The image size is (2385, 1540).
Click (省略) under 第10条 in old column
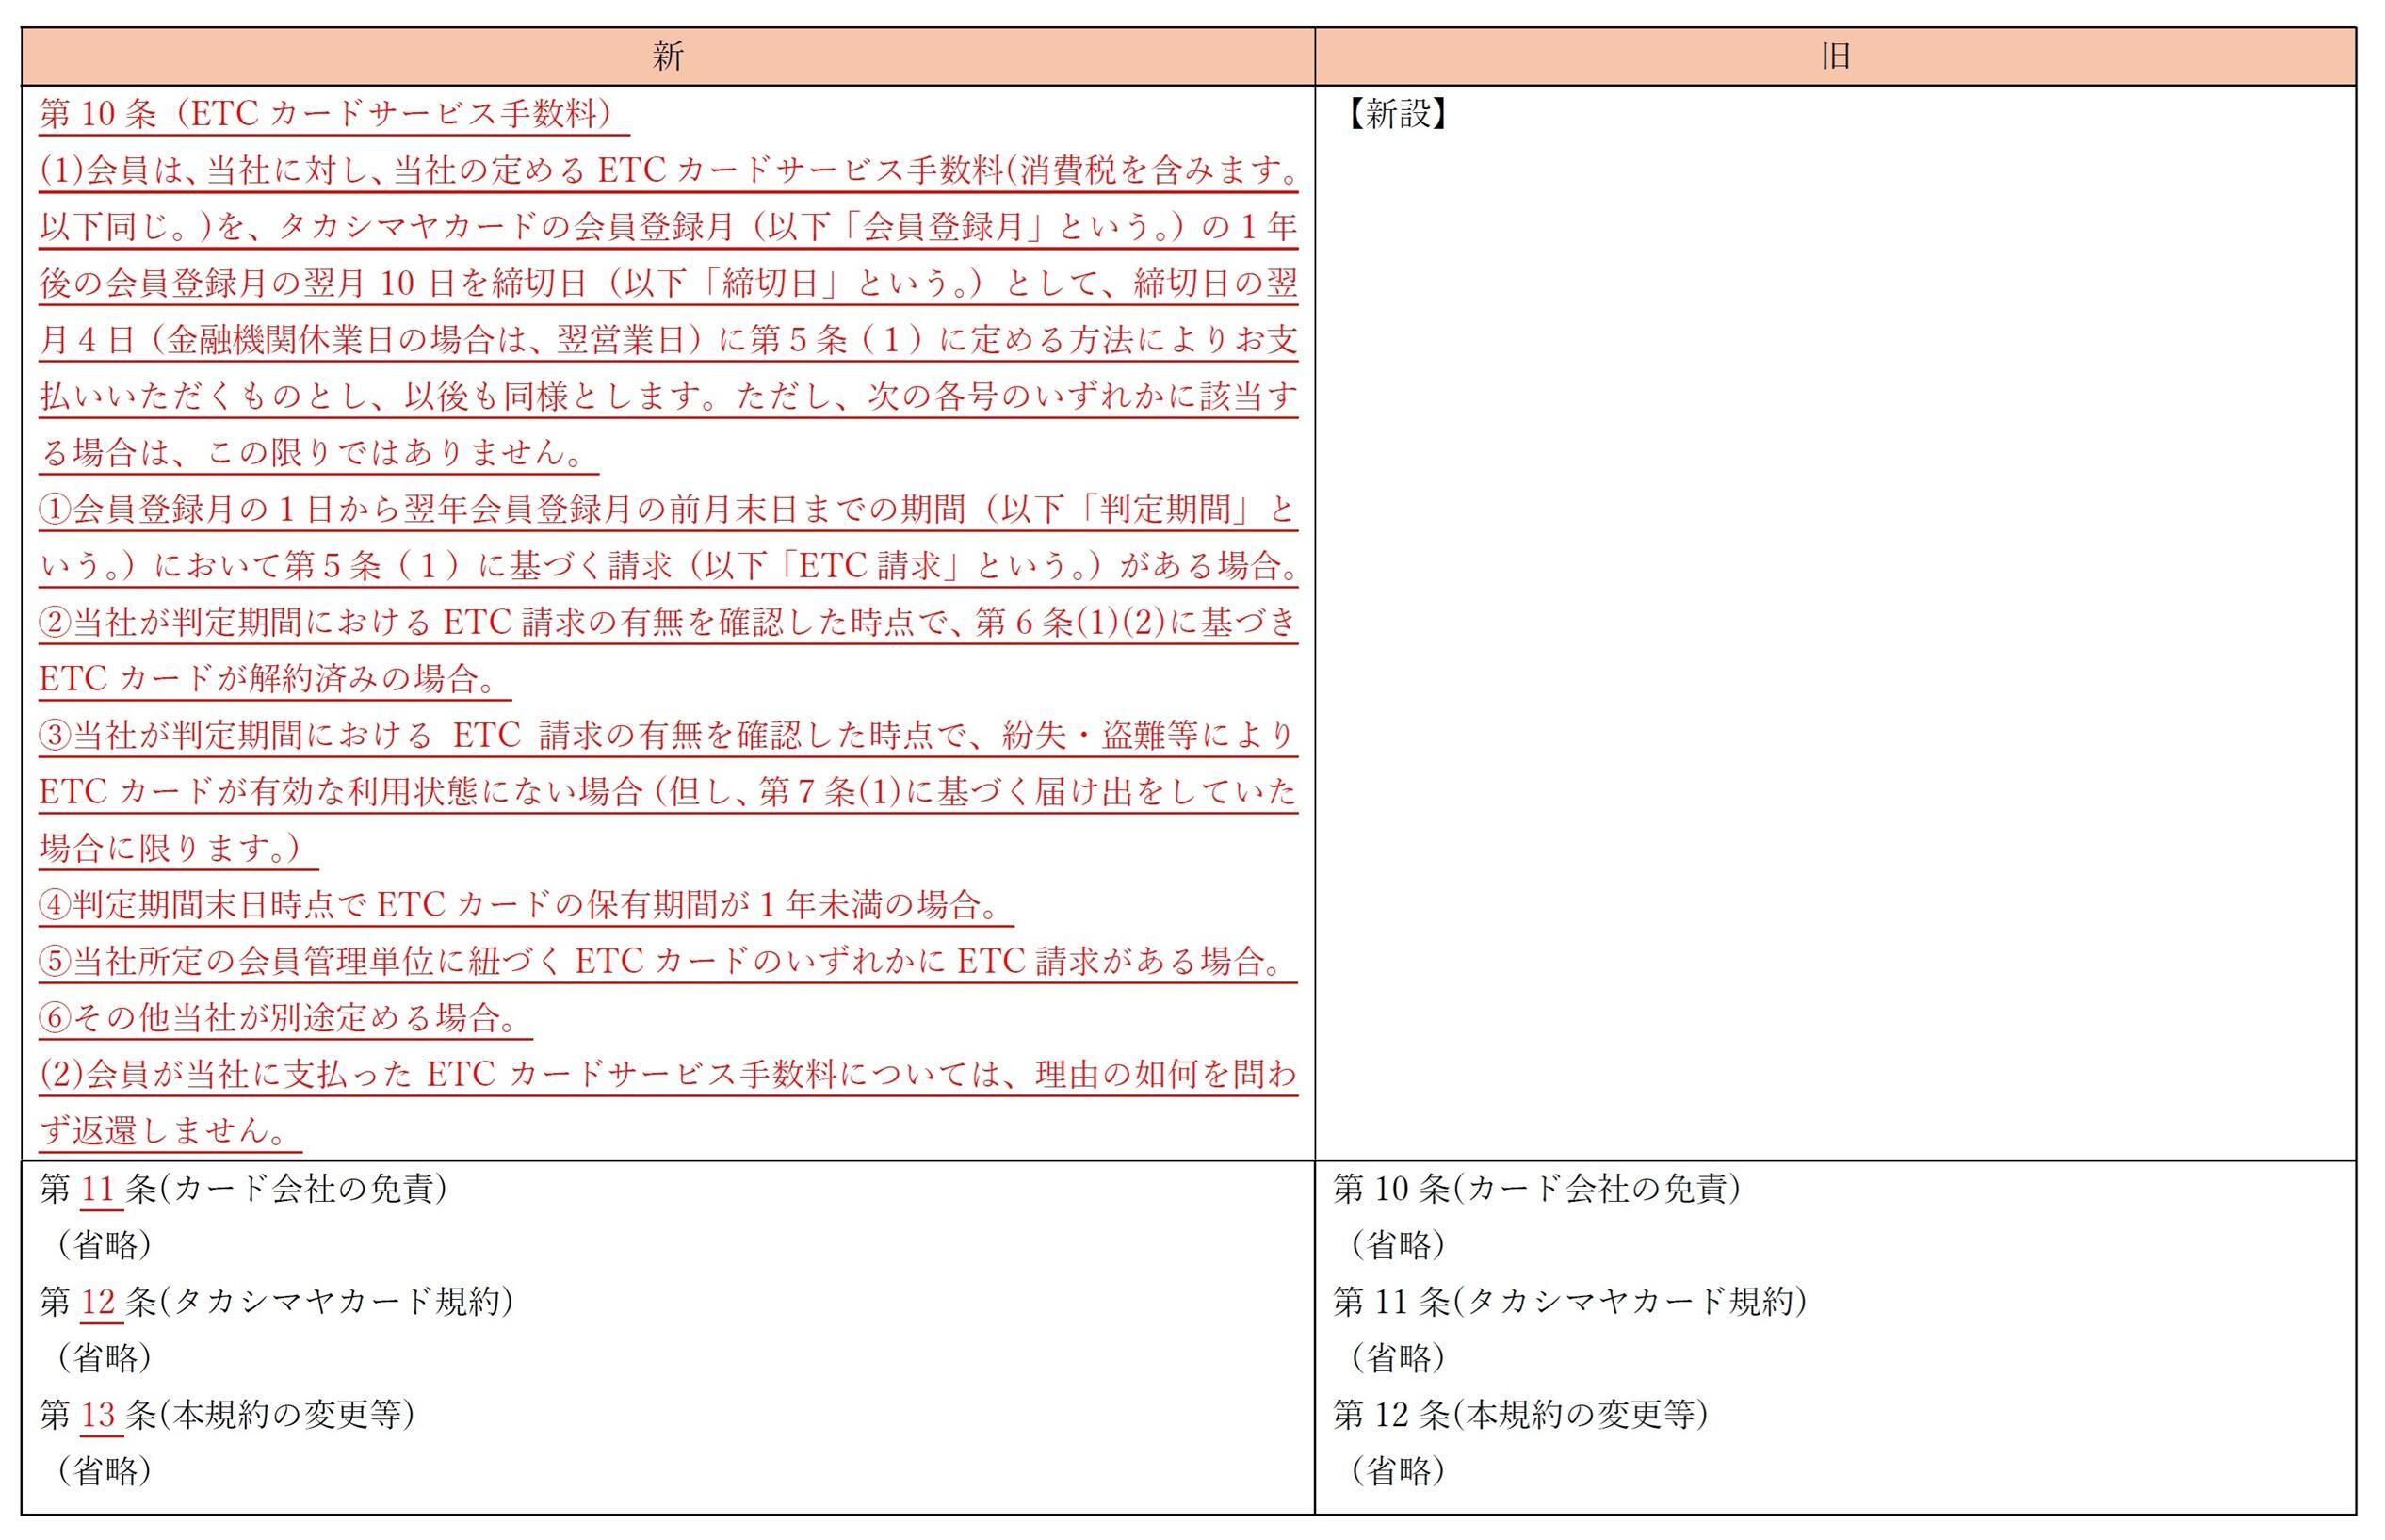pyautogui.click(x=1398, y=1245)
